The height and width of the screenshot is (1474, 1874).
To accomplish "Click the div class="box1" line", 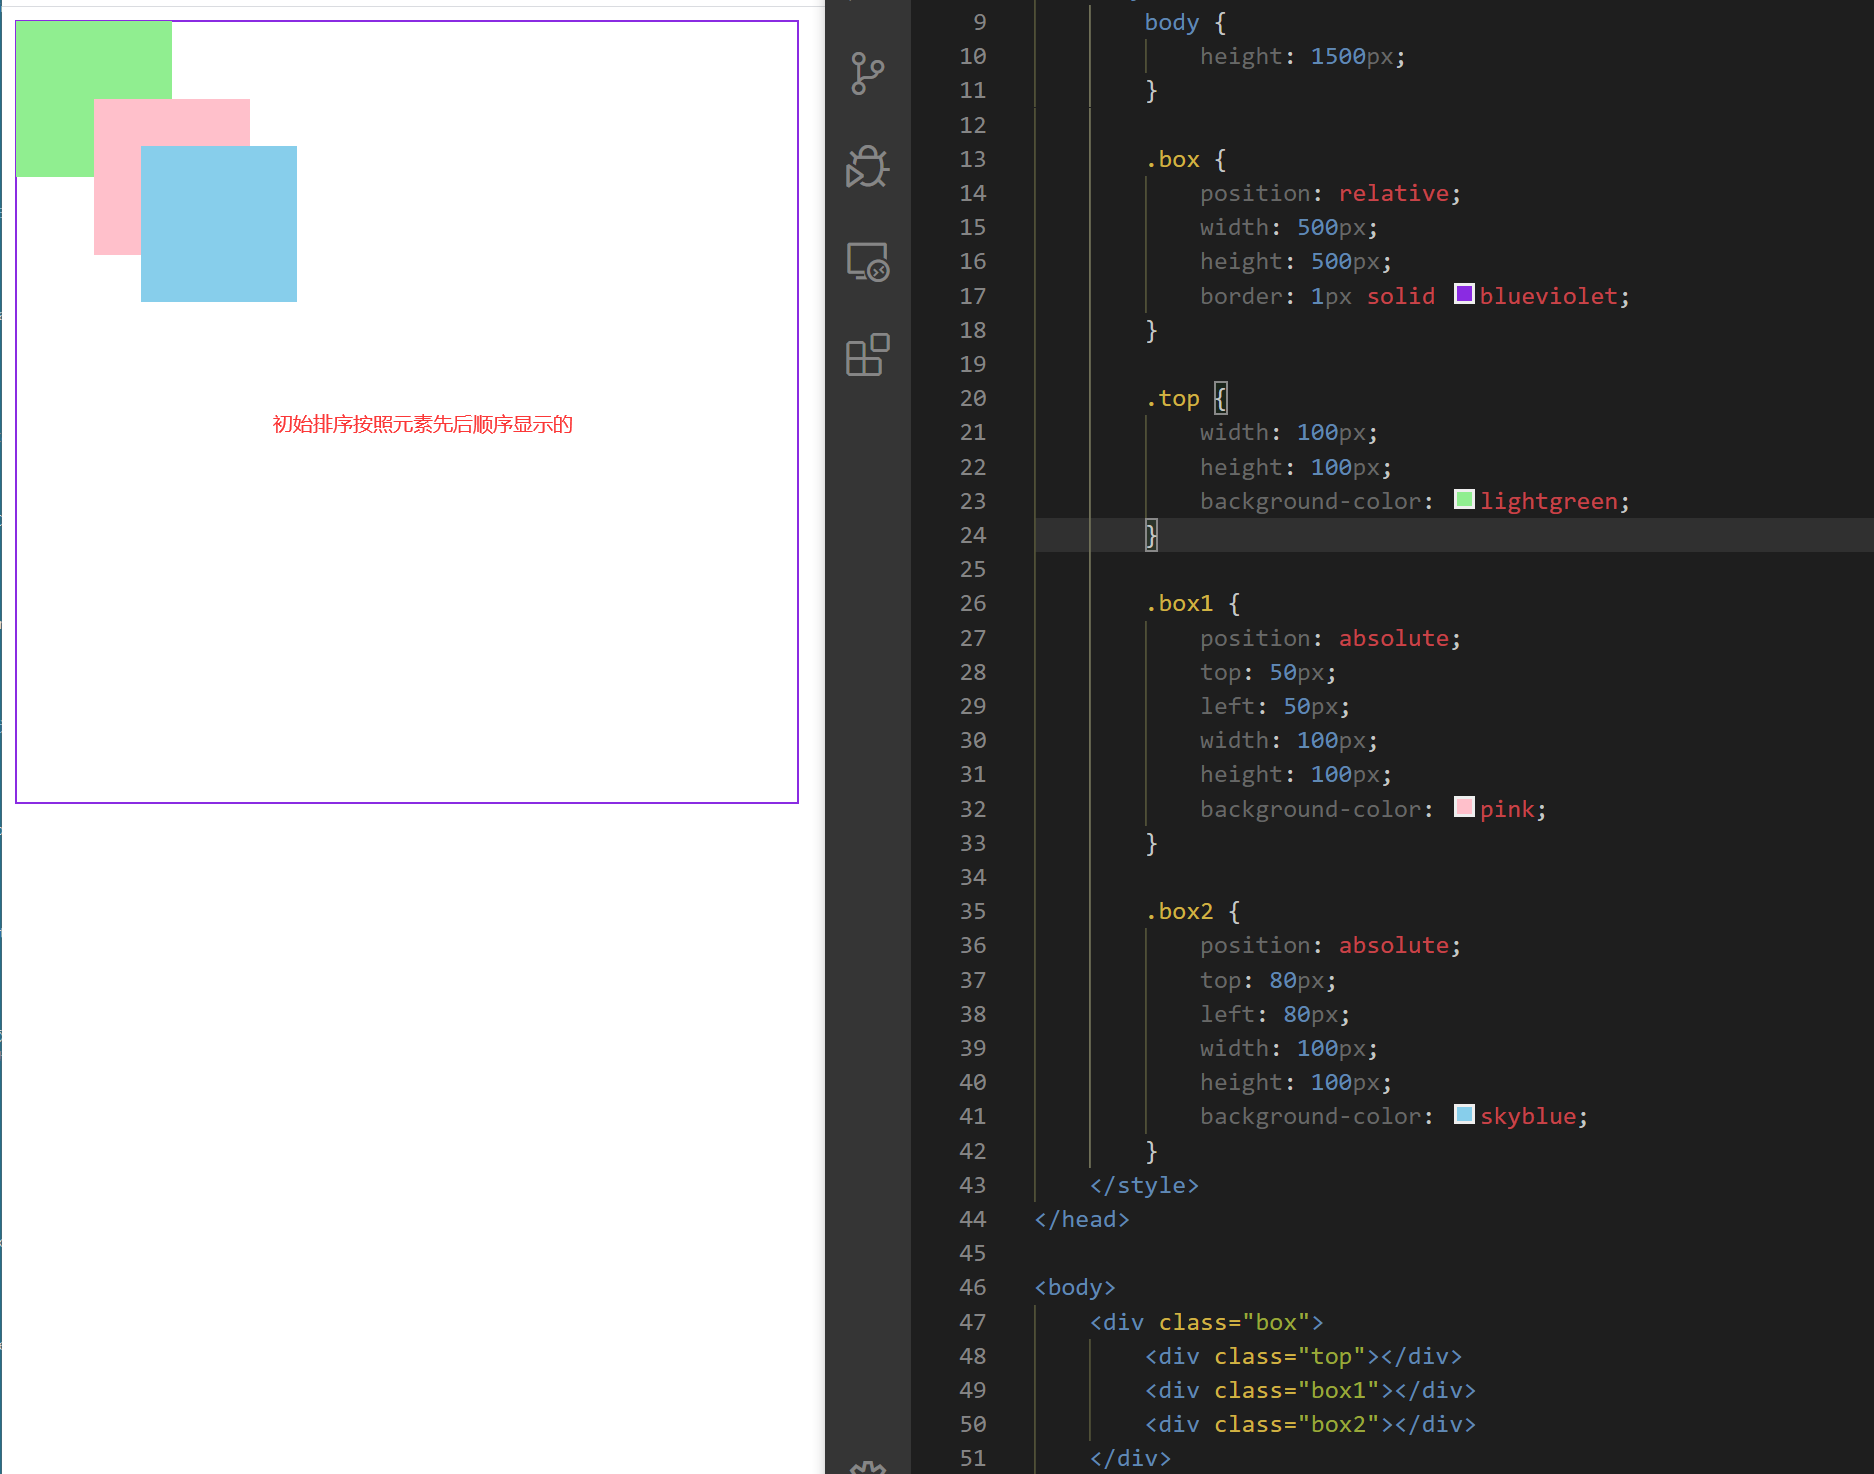I will [1310, 1390].
